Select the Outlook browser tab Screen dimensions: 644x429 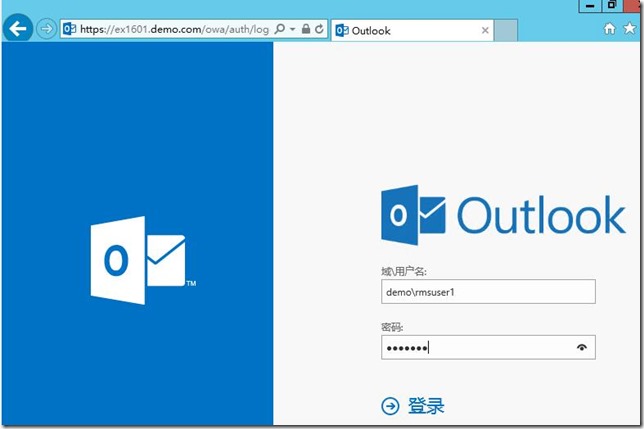(412, 30)
